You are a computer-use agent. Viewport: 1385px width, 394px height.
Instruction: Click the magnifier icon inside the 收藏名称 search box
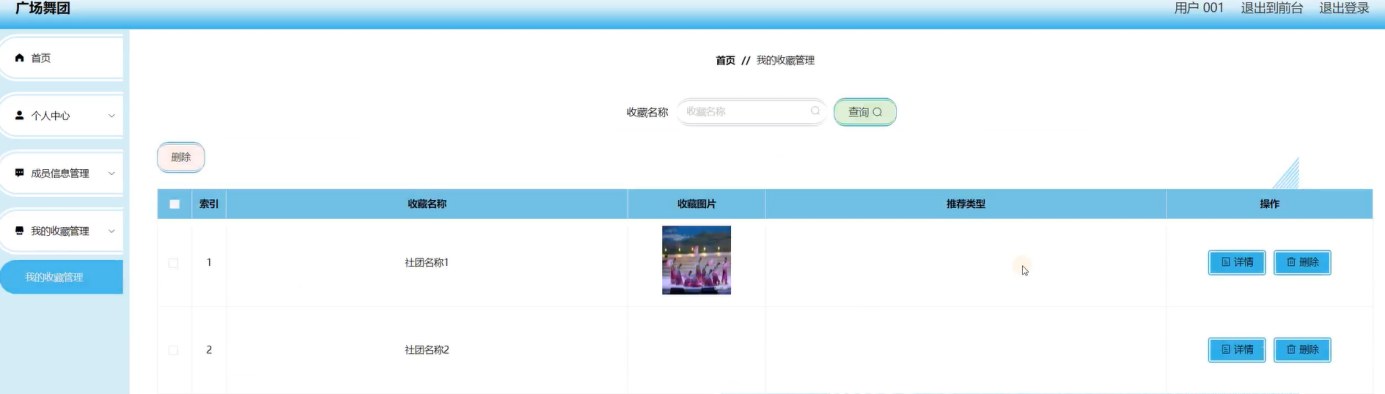tap(815, 112)
